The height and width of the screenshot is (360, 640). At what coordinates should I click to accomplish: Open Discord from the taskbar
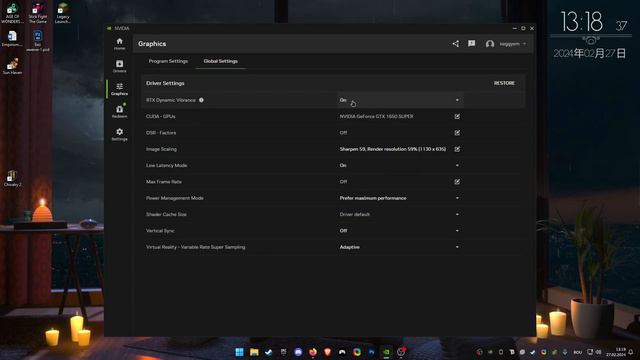coord(298,352)
